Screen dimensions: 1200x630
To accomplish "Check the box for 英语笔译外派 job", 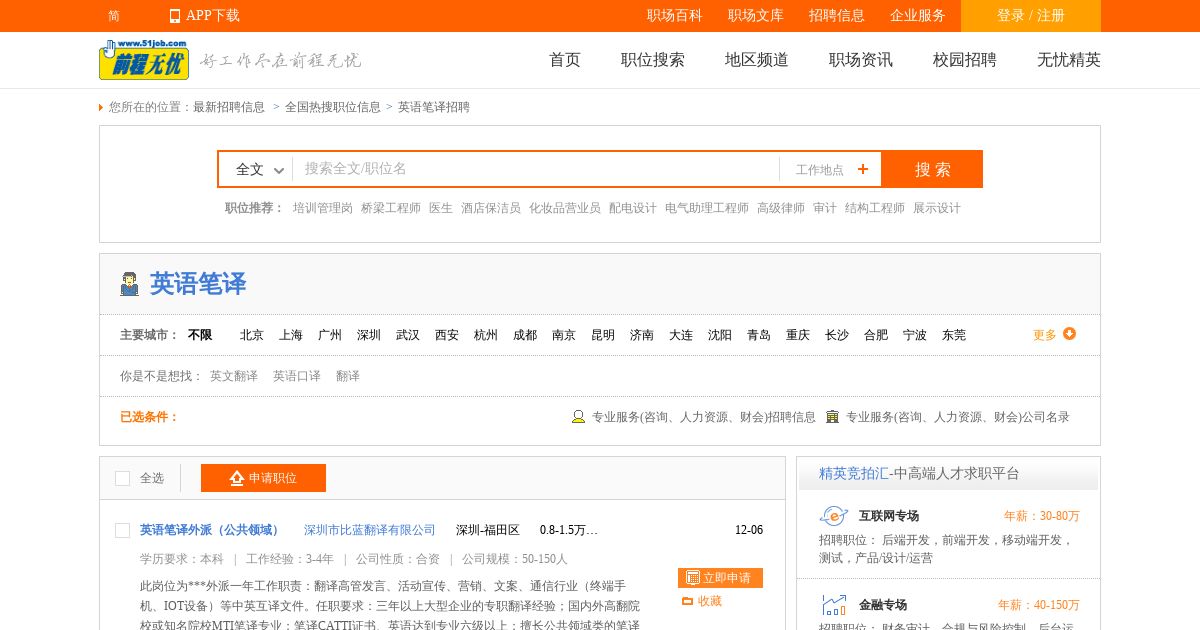I will 123,530.
